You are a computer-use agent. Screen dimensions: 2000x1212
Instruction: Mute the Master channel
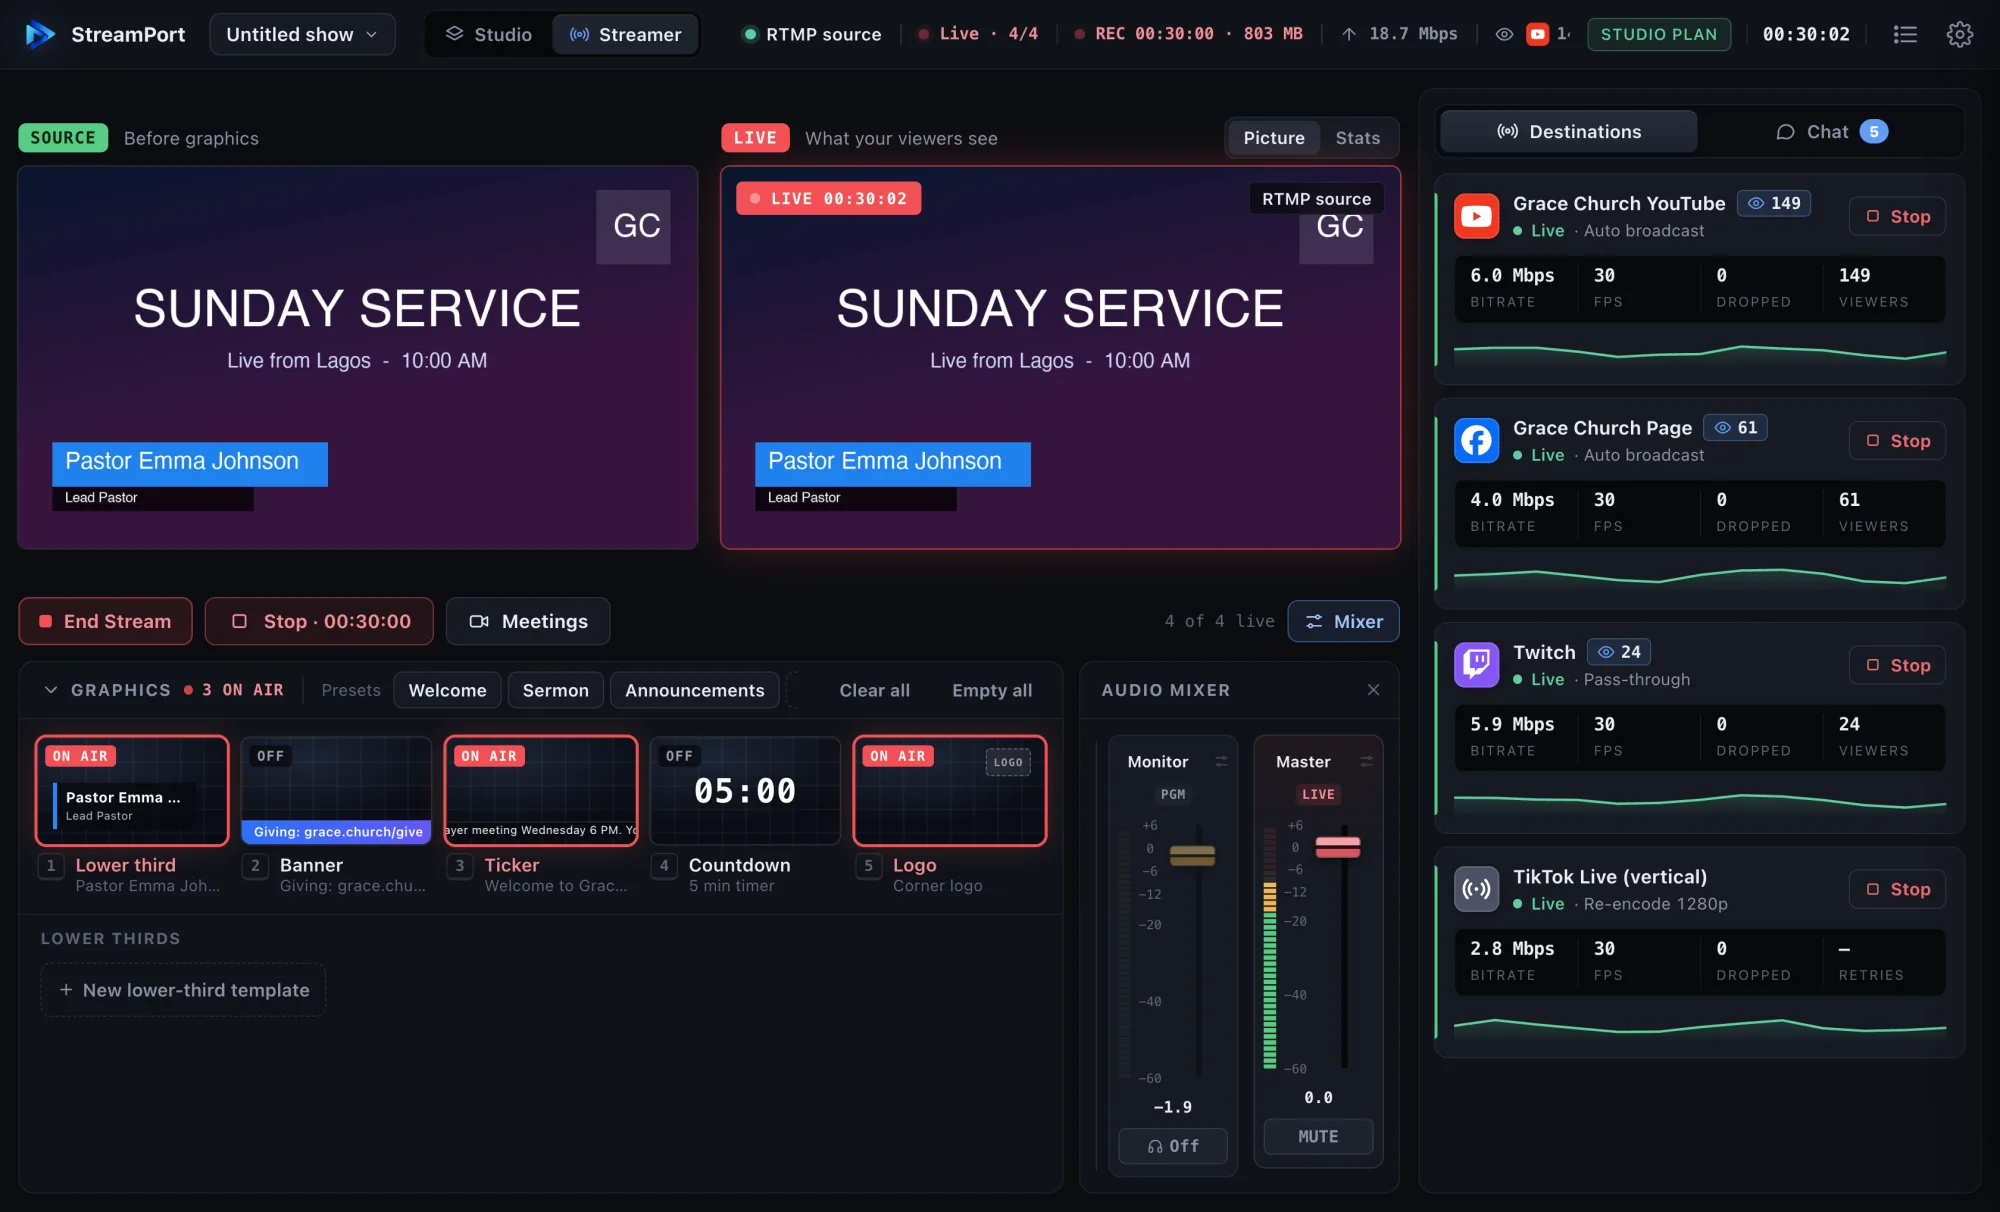pos(1318,1137)
